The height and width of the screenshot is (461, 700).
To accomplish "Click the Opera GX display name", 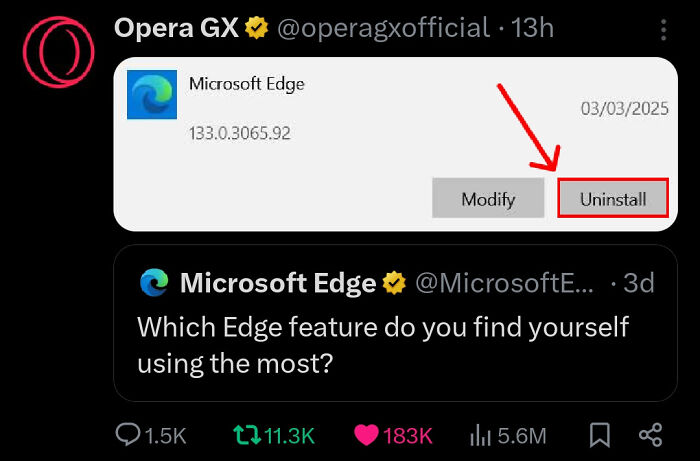I will coord(177,29).
